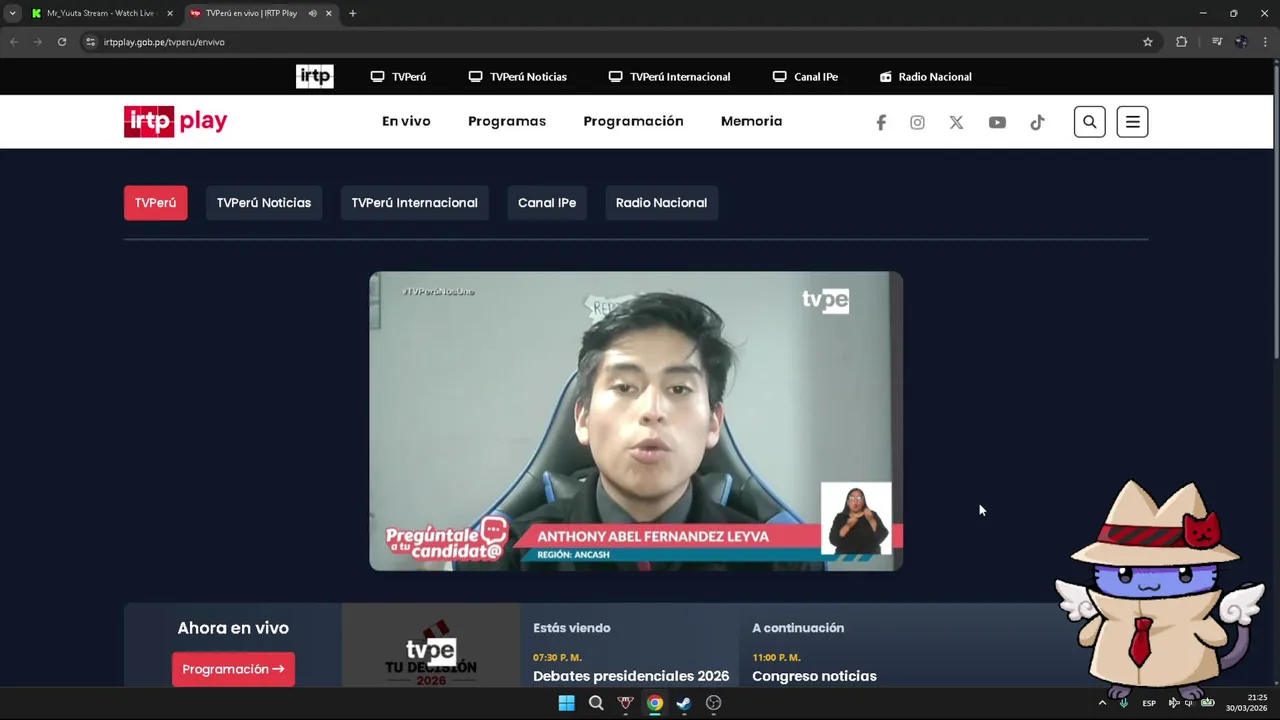Open the Memoria menu
The width and height of the screenshot is (1280, 720).
[x=751, y=121]
